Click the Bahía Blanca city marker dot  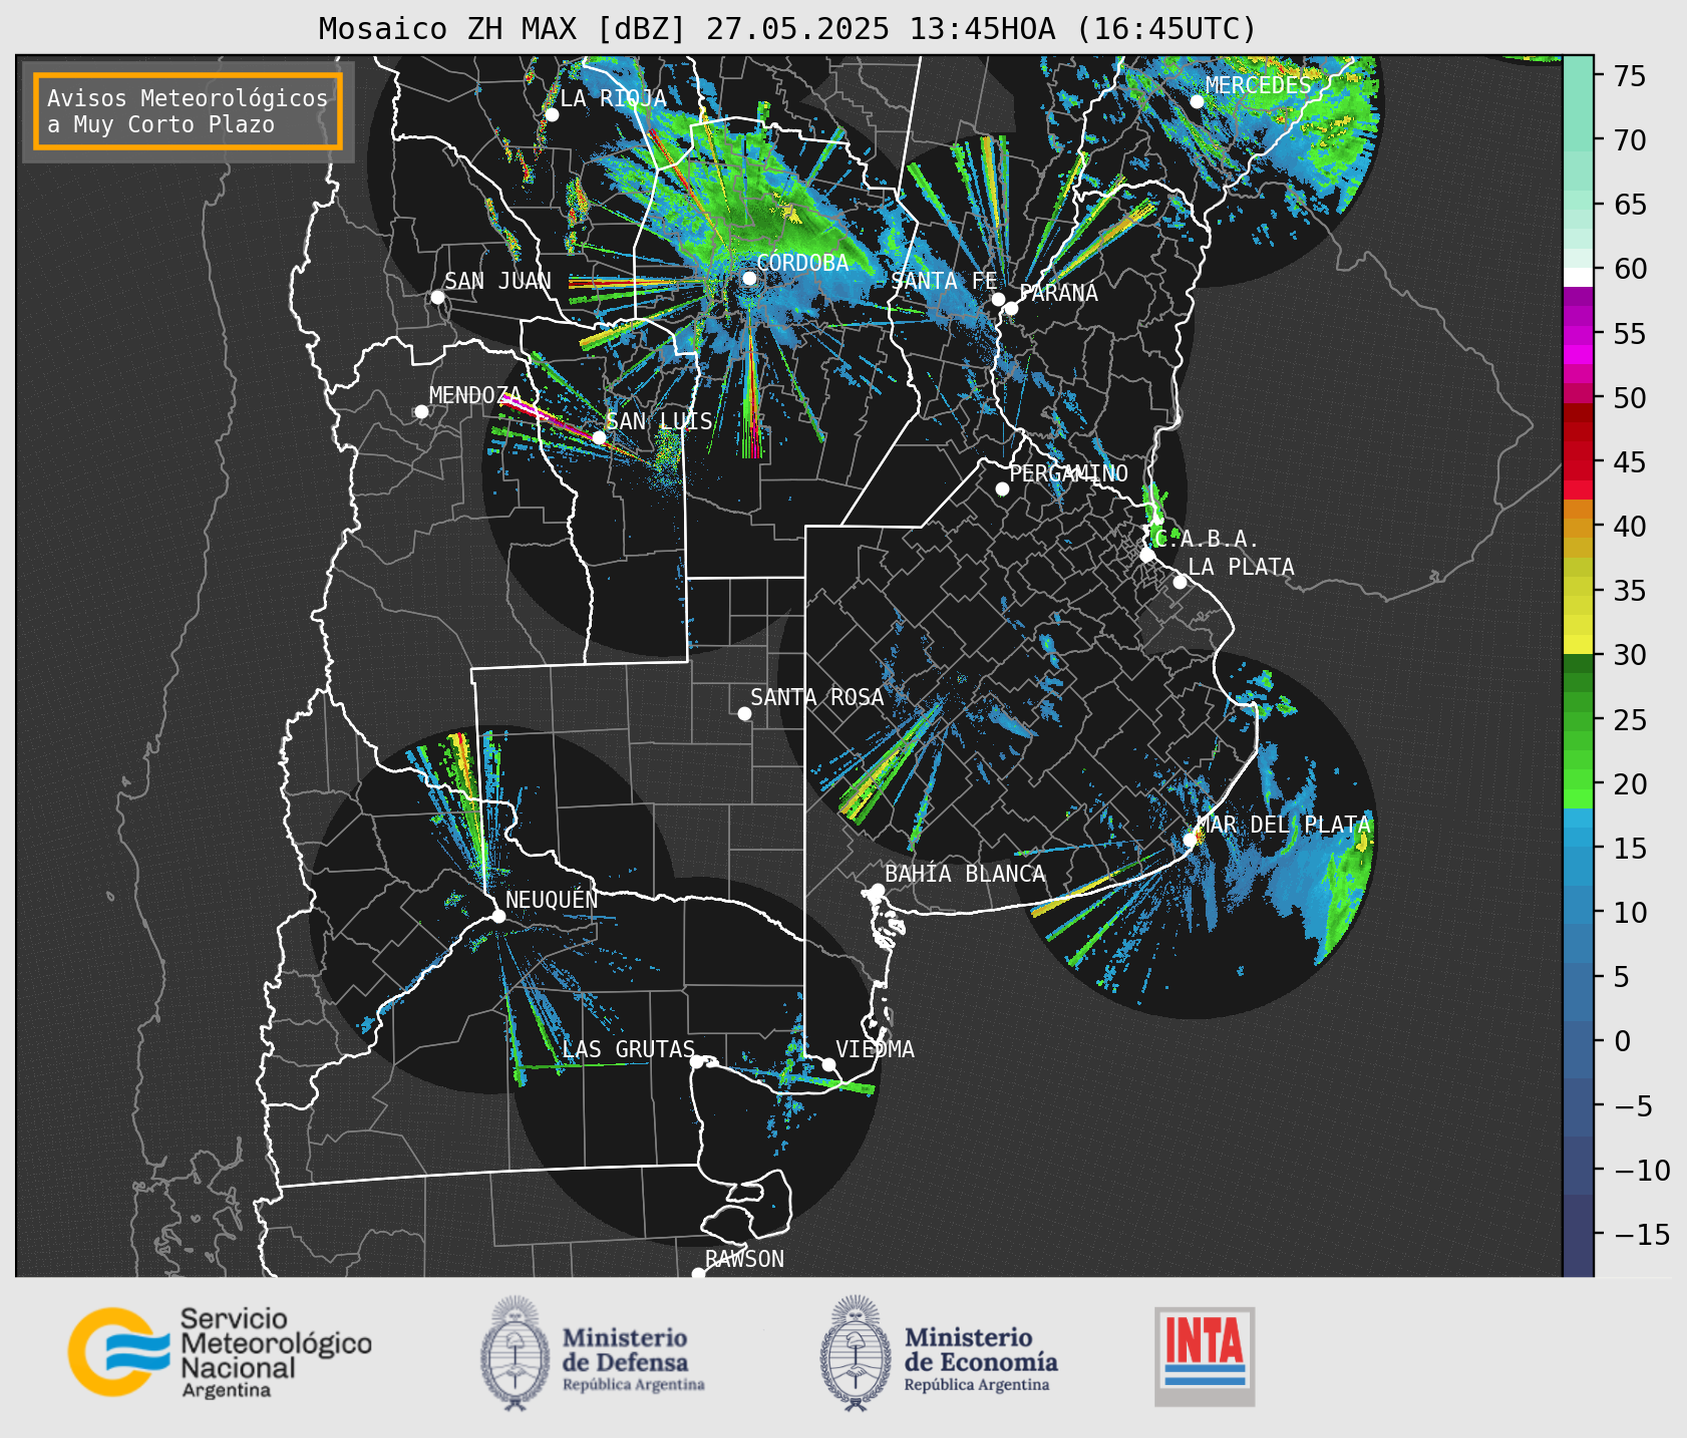(x=877, y=890)
